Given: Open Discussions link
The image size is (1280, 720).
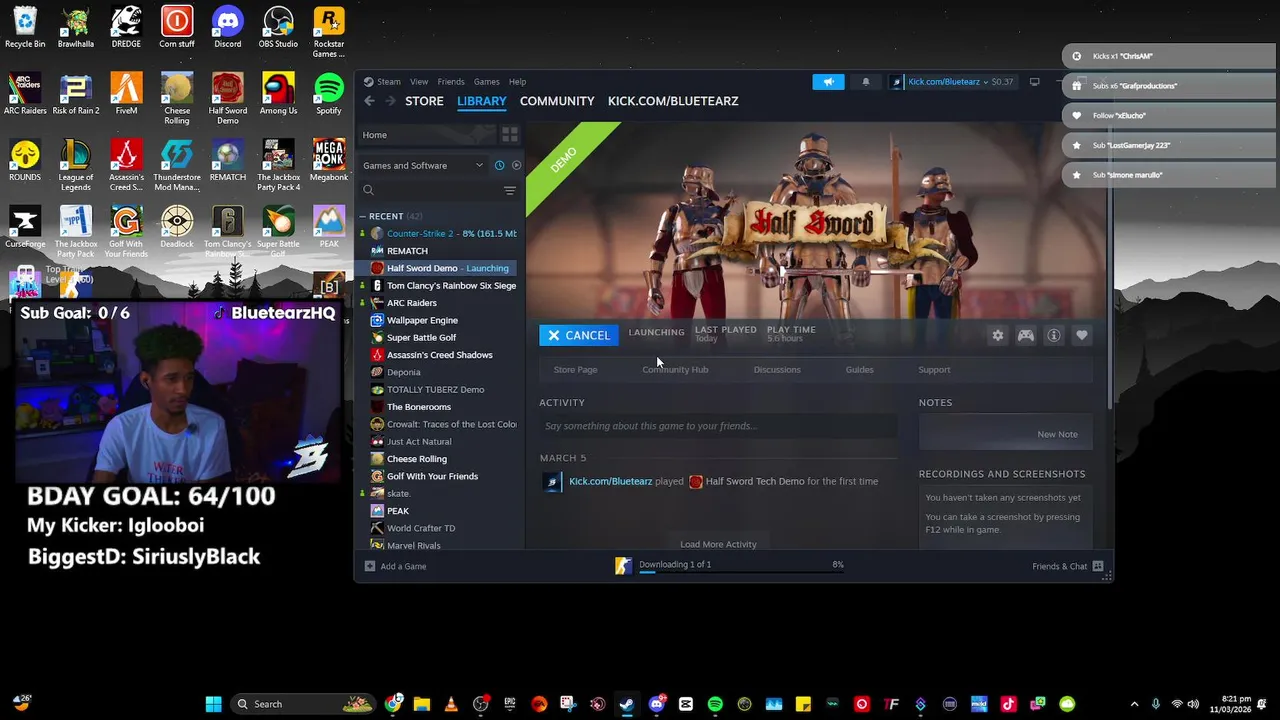Looking at the screenshot, I should coord(777,370).
